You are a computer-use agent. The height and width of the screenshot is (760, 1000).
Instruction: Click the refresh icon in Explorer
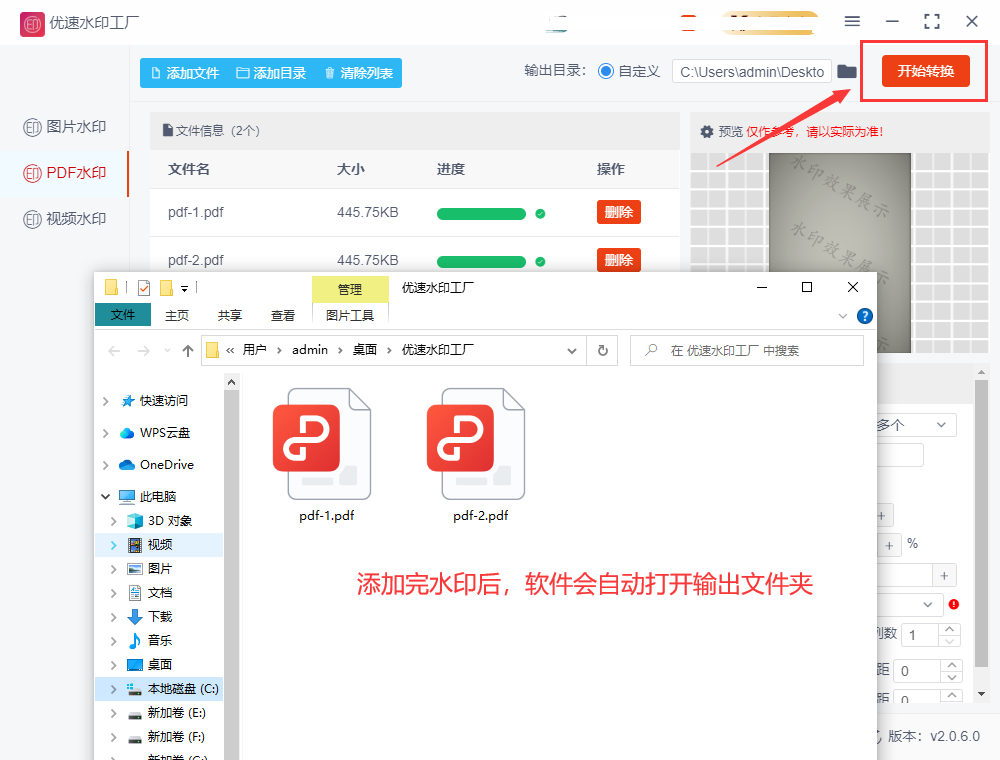click(x=603, y=351)
